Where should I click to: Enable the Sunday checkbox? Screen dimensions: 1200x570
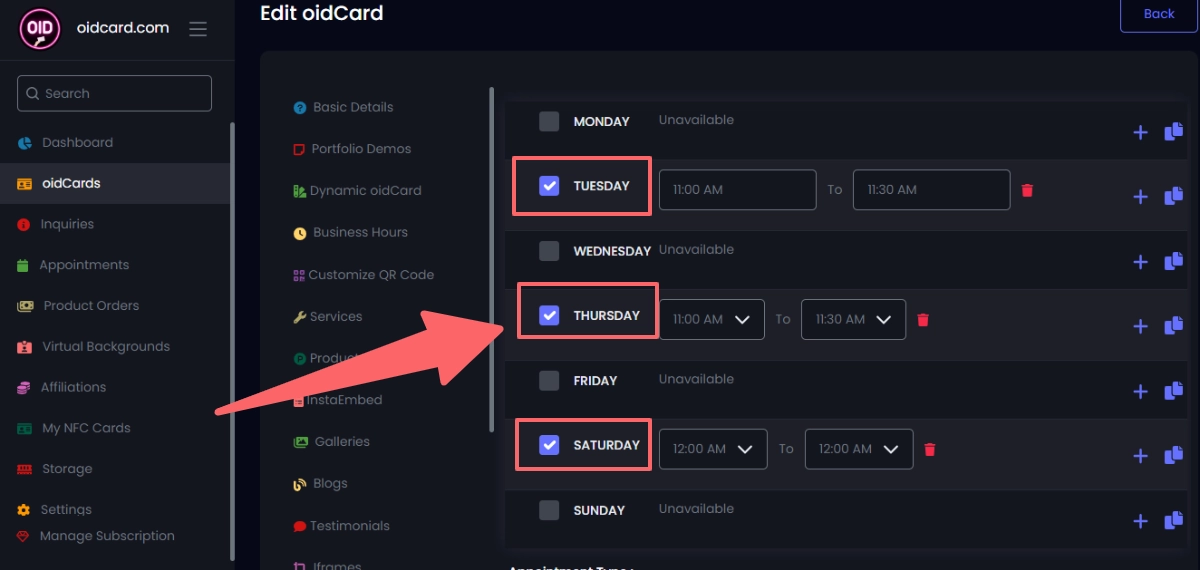pos(549,510)
